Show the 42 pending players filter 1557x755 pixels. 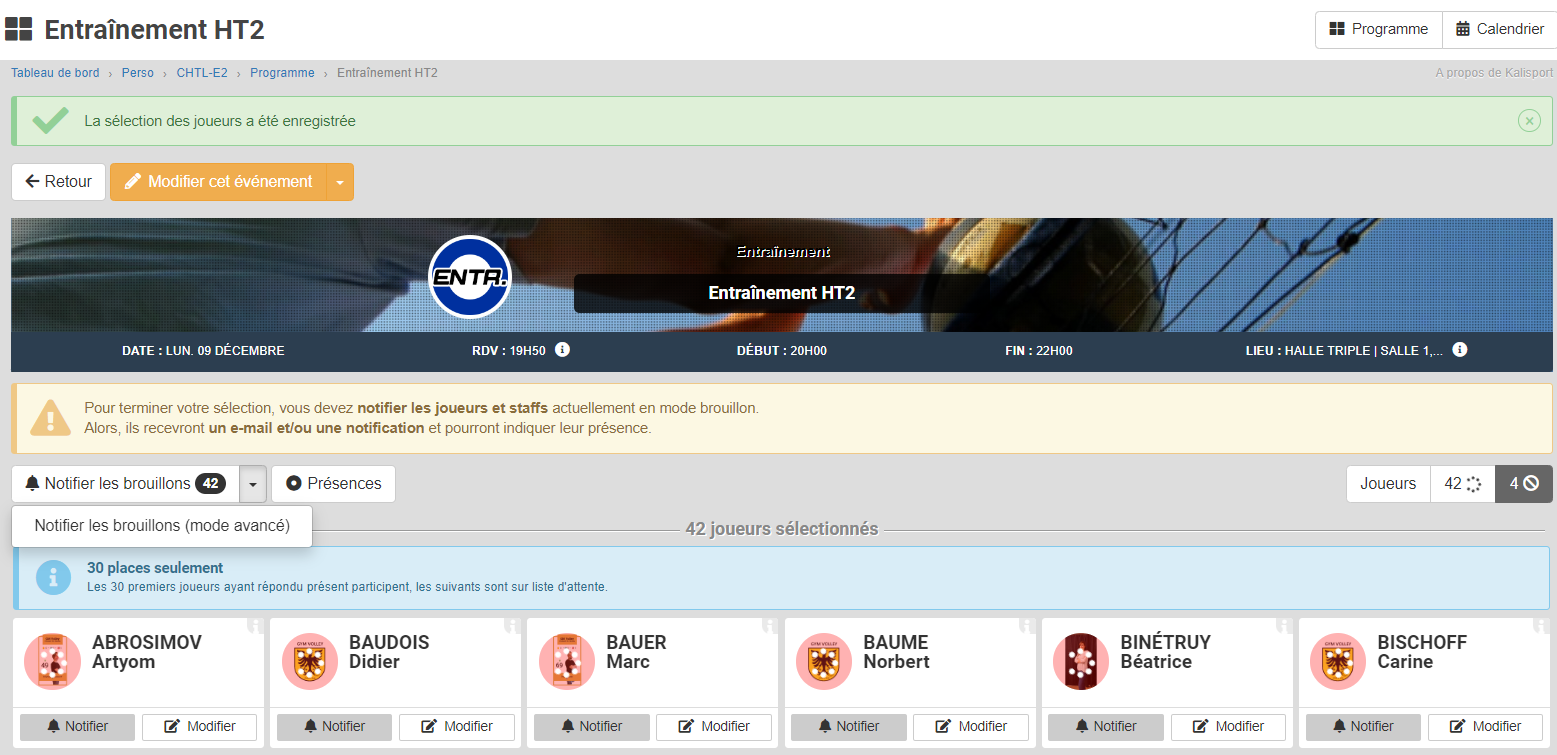coord(1462,484)
